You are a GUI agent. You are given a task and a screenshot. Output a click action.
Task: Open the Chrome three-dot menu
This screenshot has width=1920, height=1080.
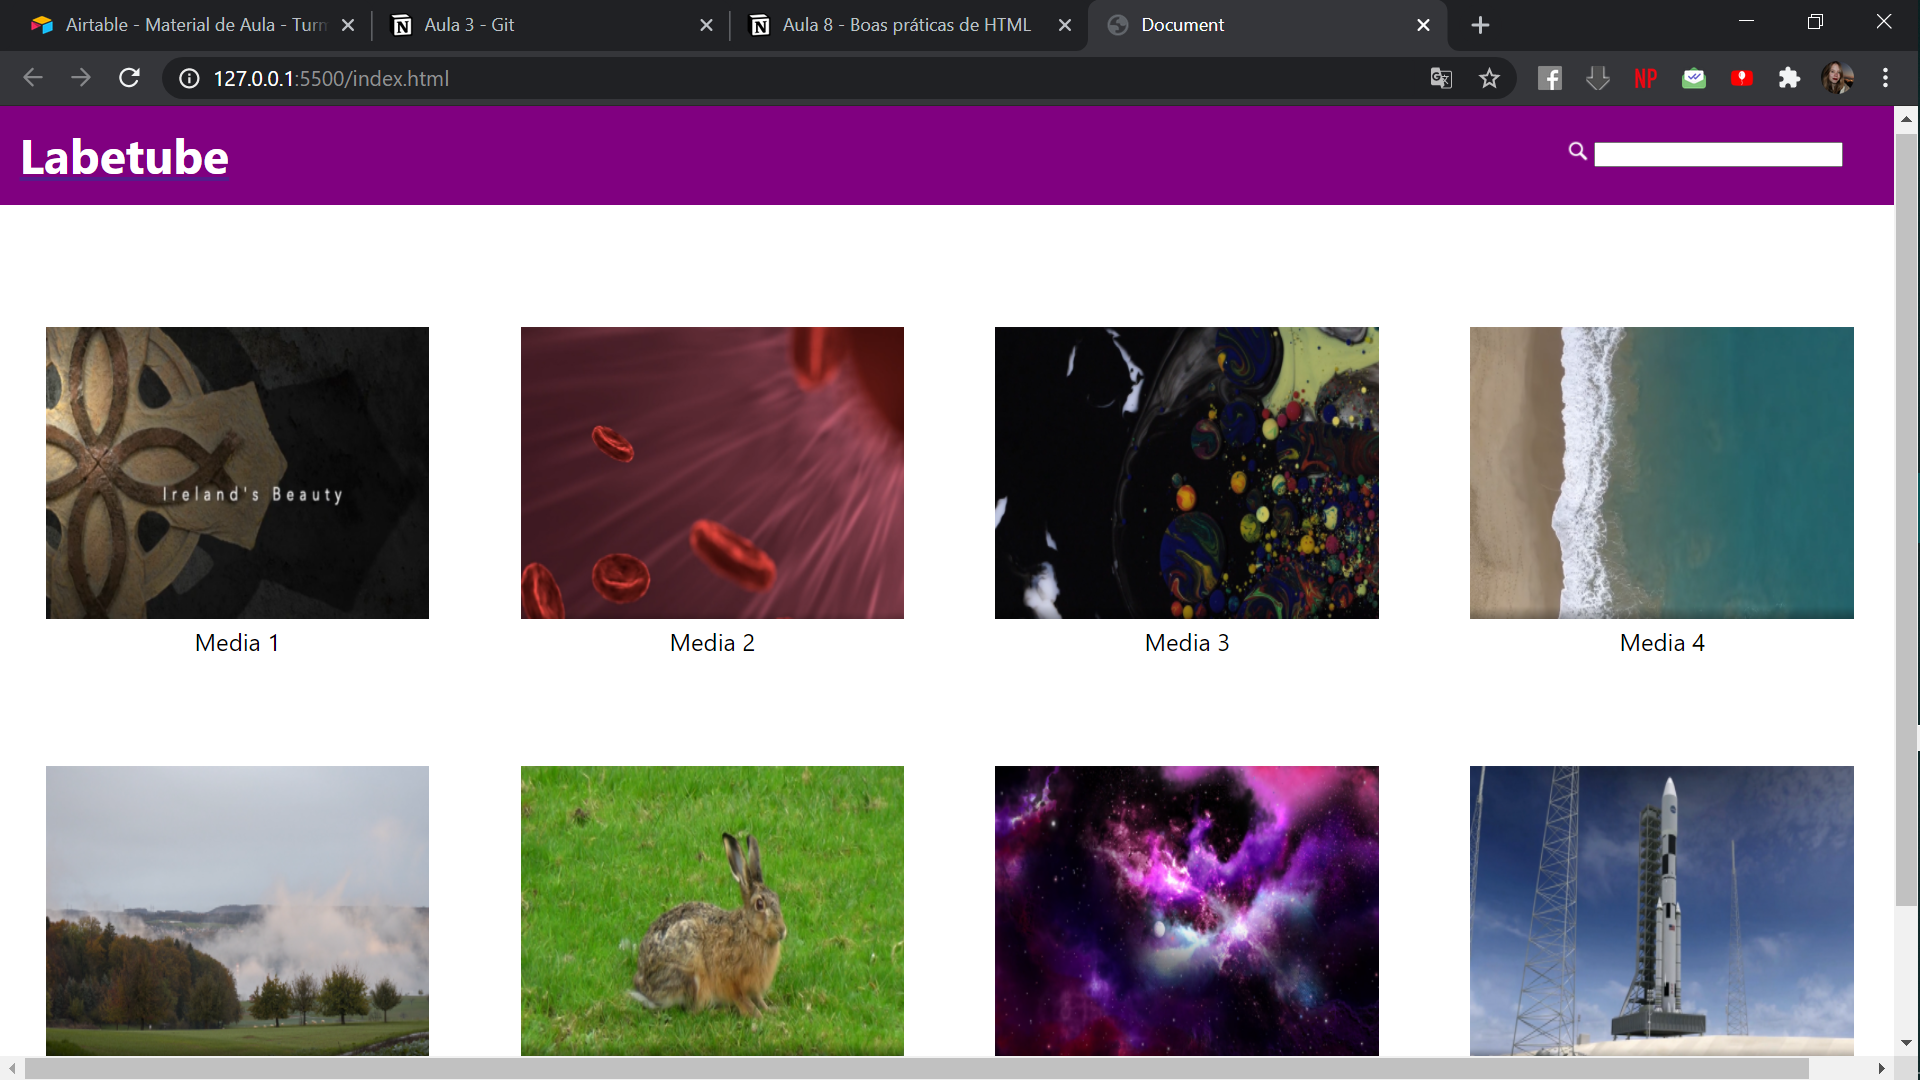click(x=1885, y=78)
